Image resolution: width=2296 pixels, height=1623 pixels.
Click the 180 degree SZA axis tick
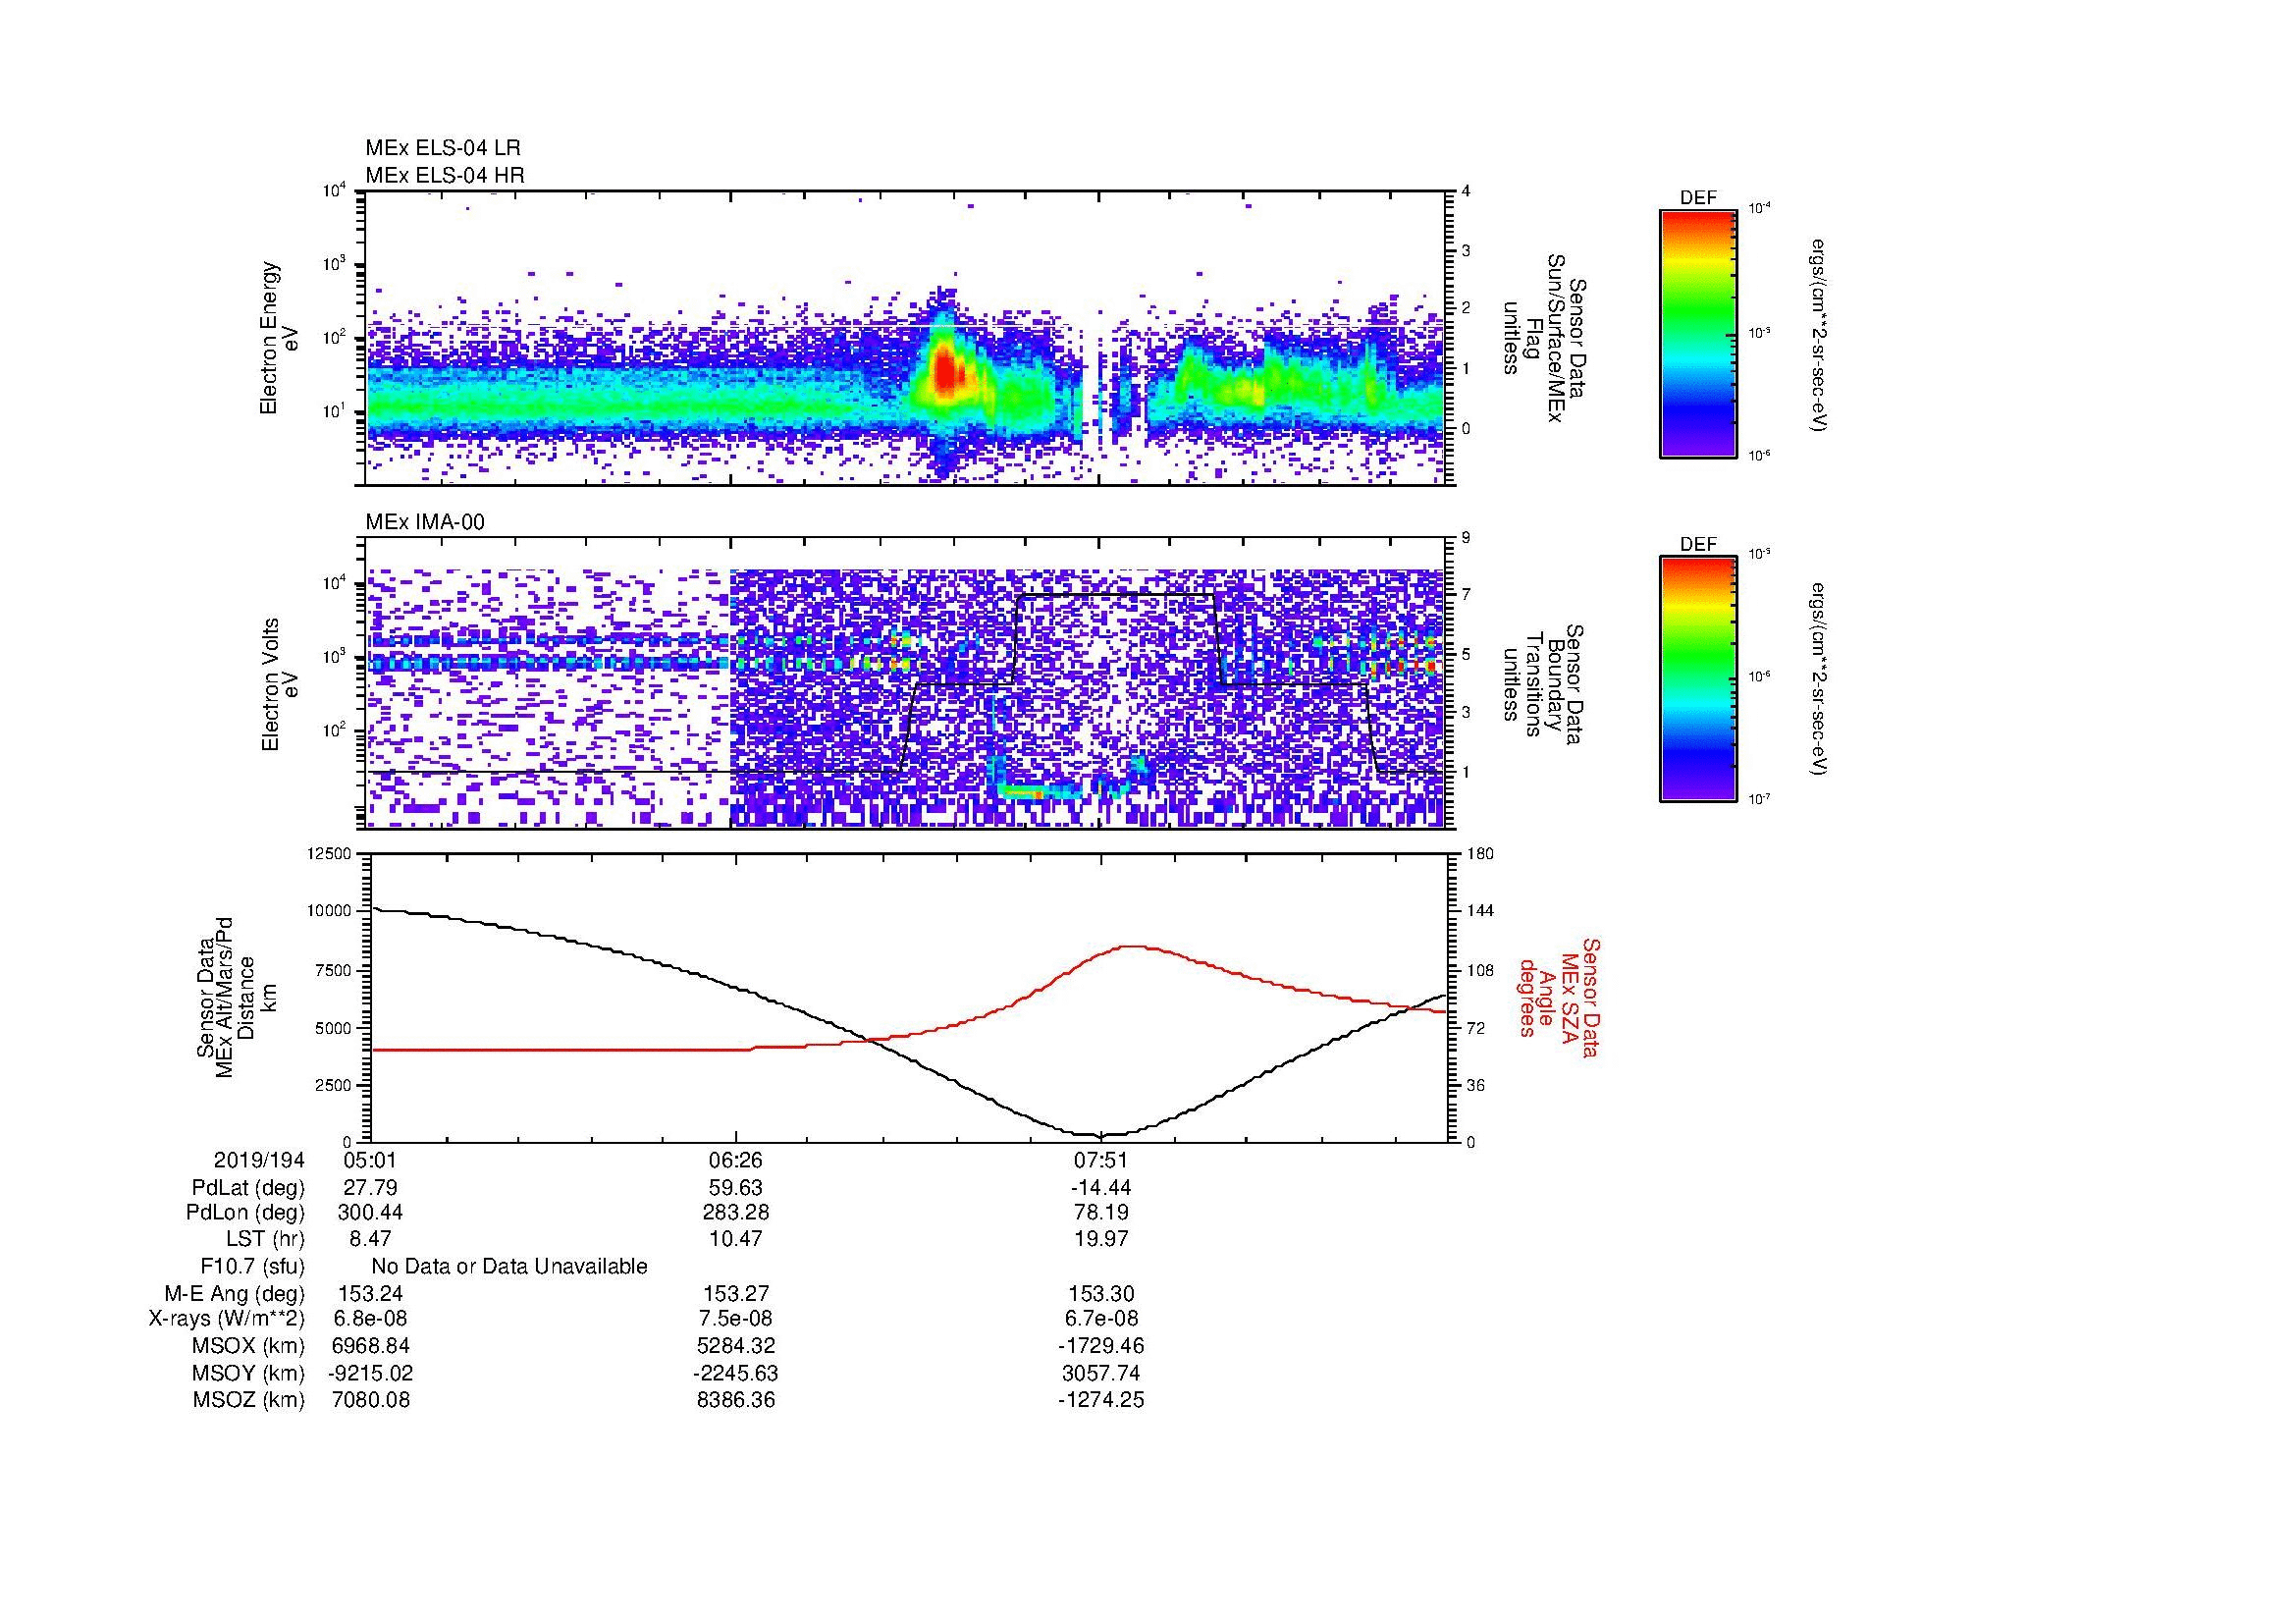[x=1482, y=854]
